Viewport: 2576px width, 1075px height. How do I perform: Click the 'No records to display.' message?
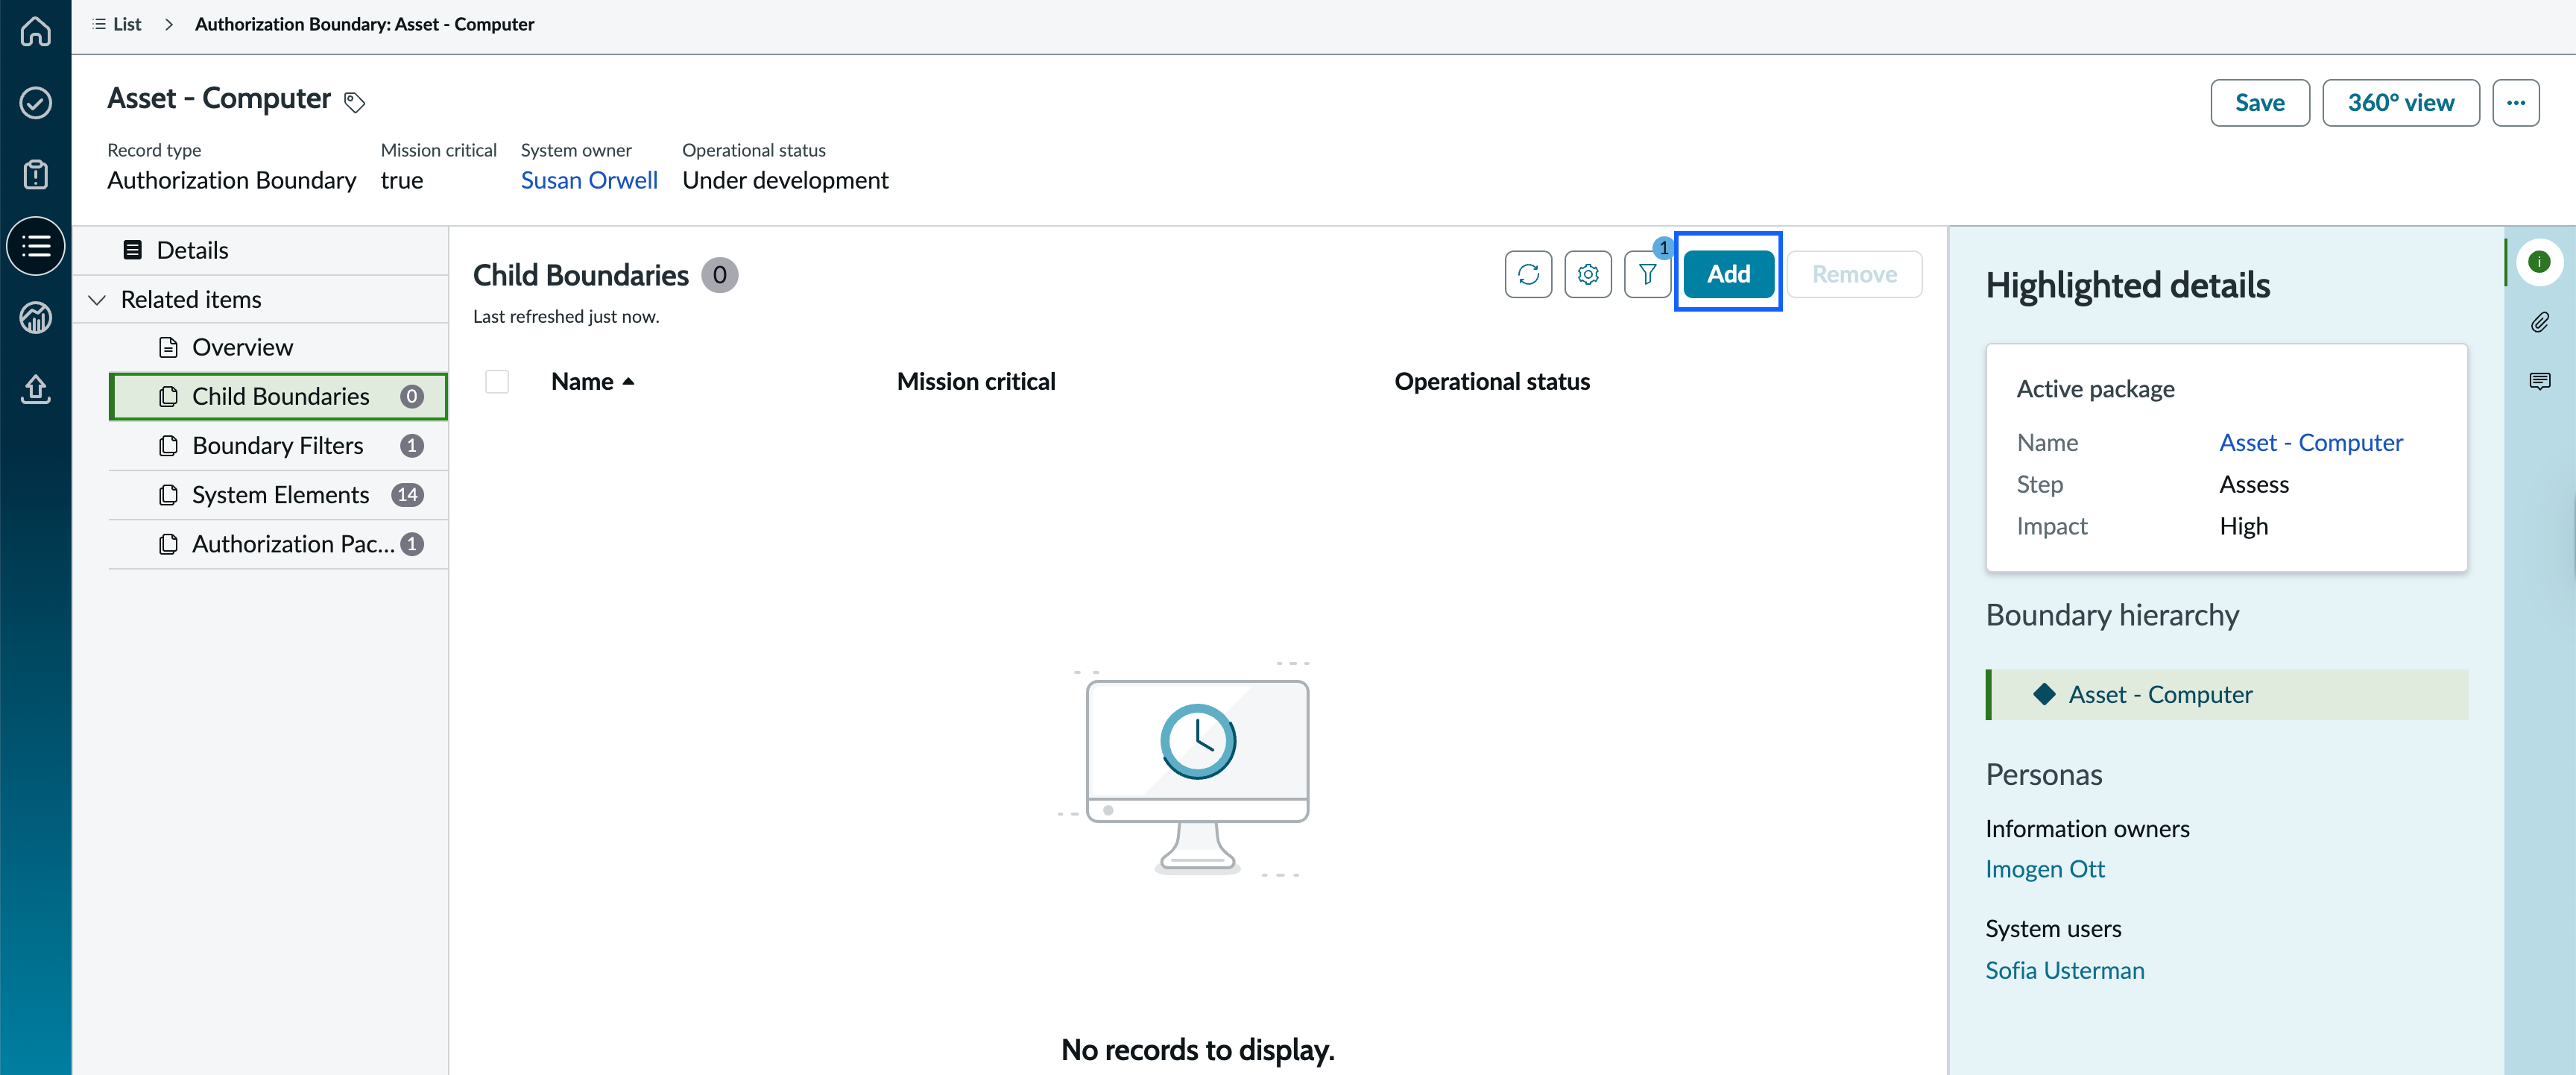pos(1198,1050)
